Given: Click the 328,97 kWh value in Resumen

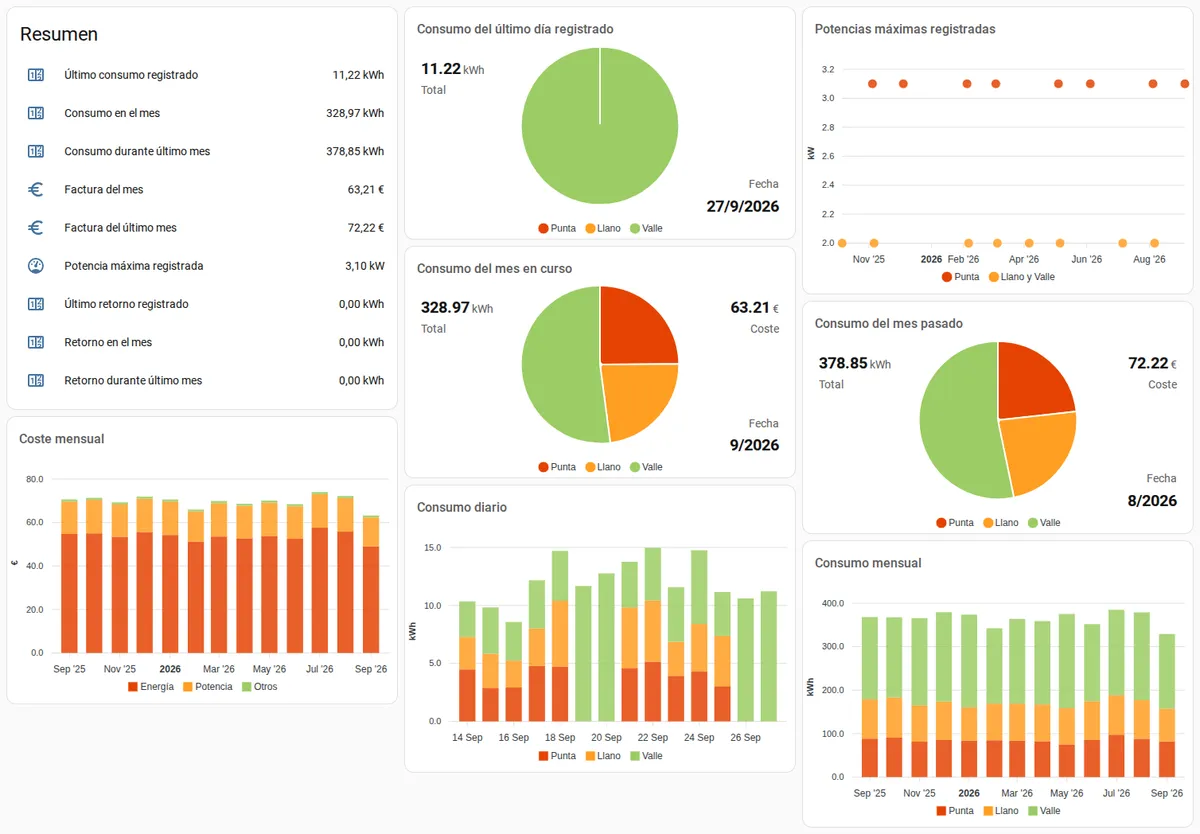Looking at the screenshot, I should tap(355, 113).
